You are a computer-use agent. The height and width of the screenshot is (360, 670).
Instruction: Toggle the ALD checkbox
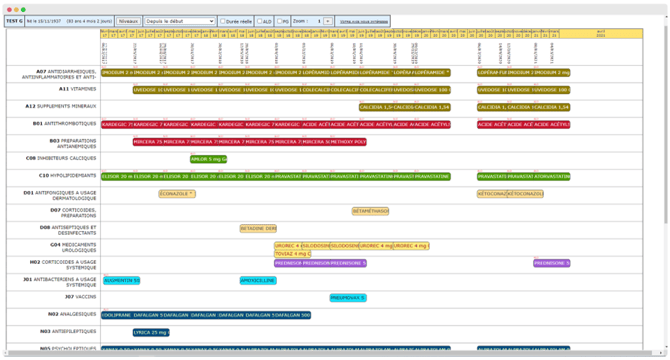point(259,21)
